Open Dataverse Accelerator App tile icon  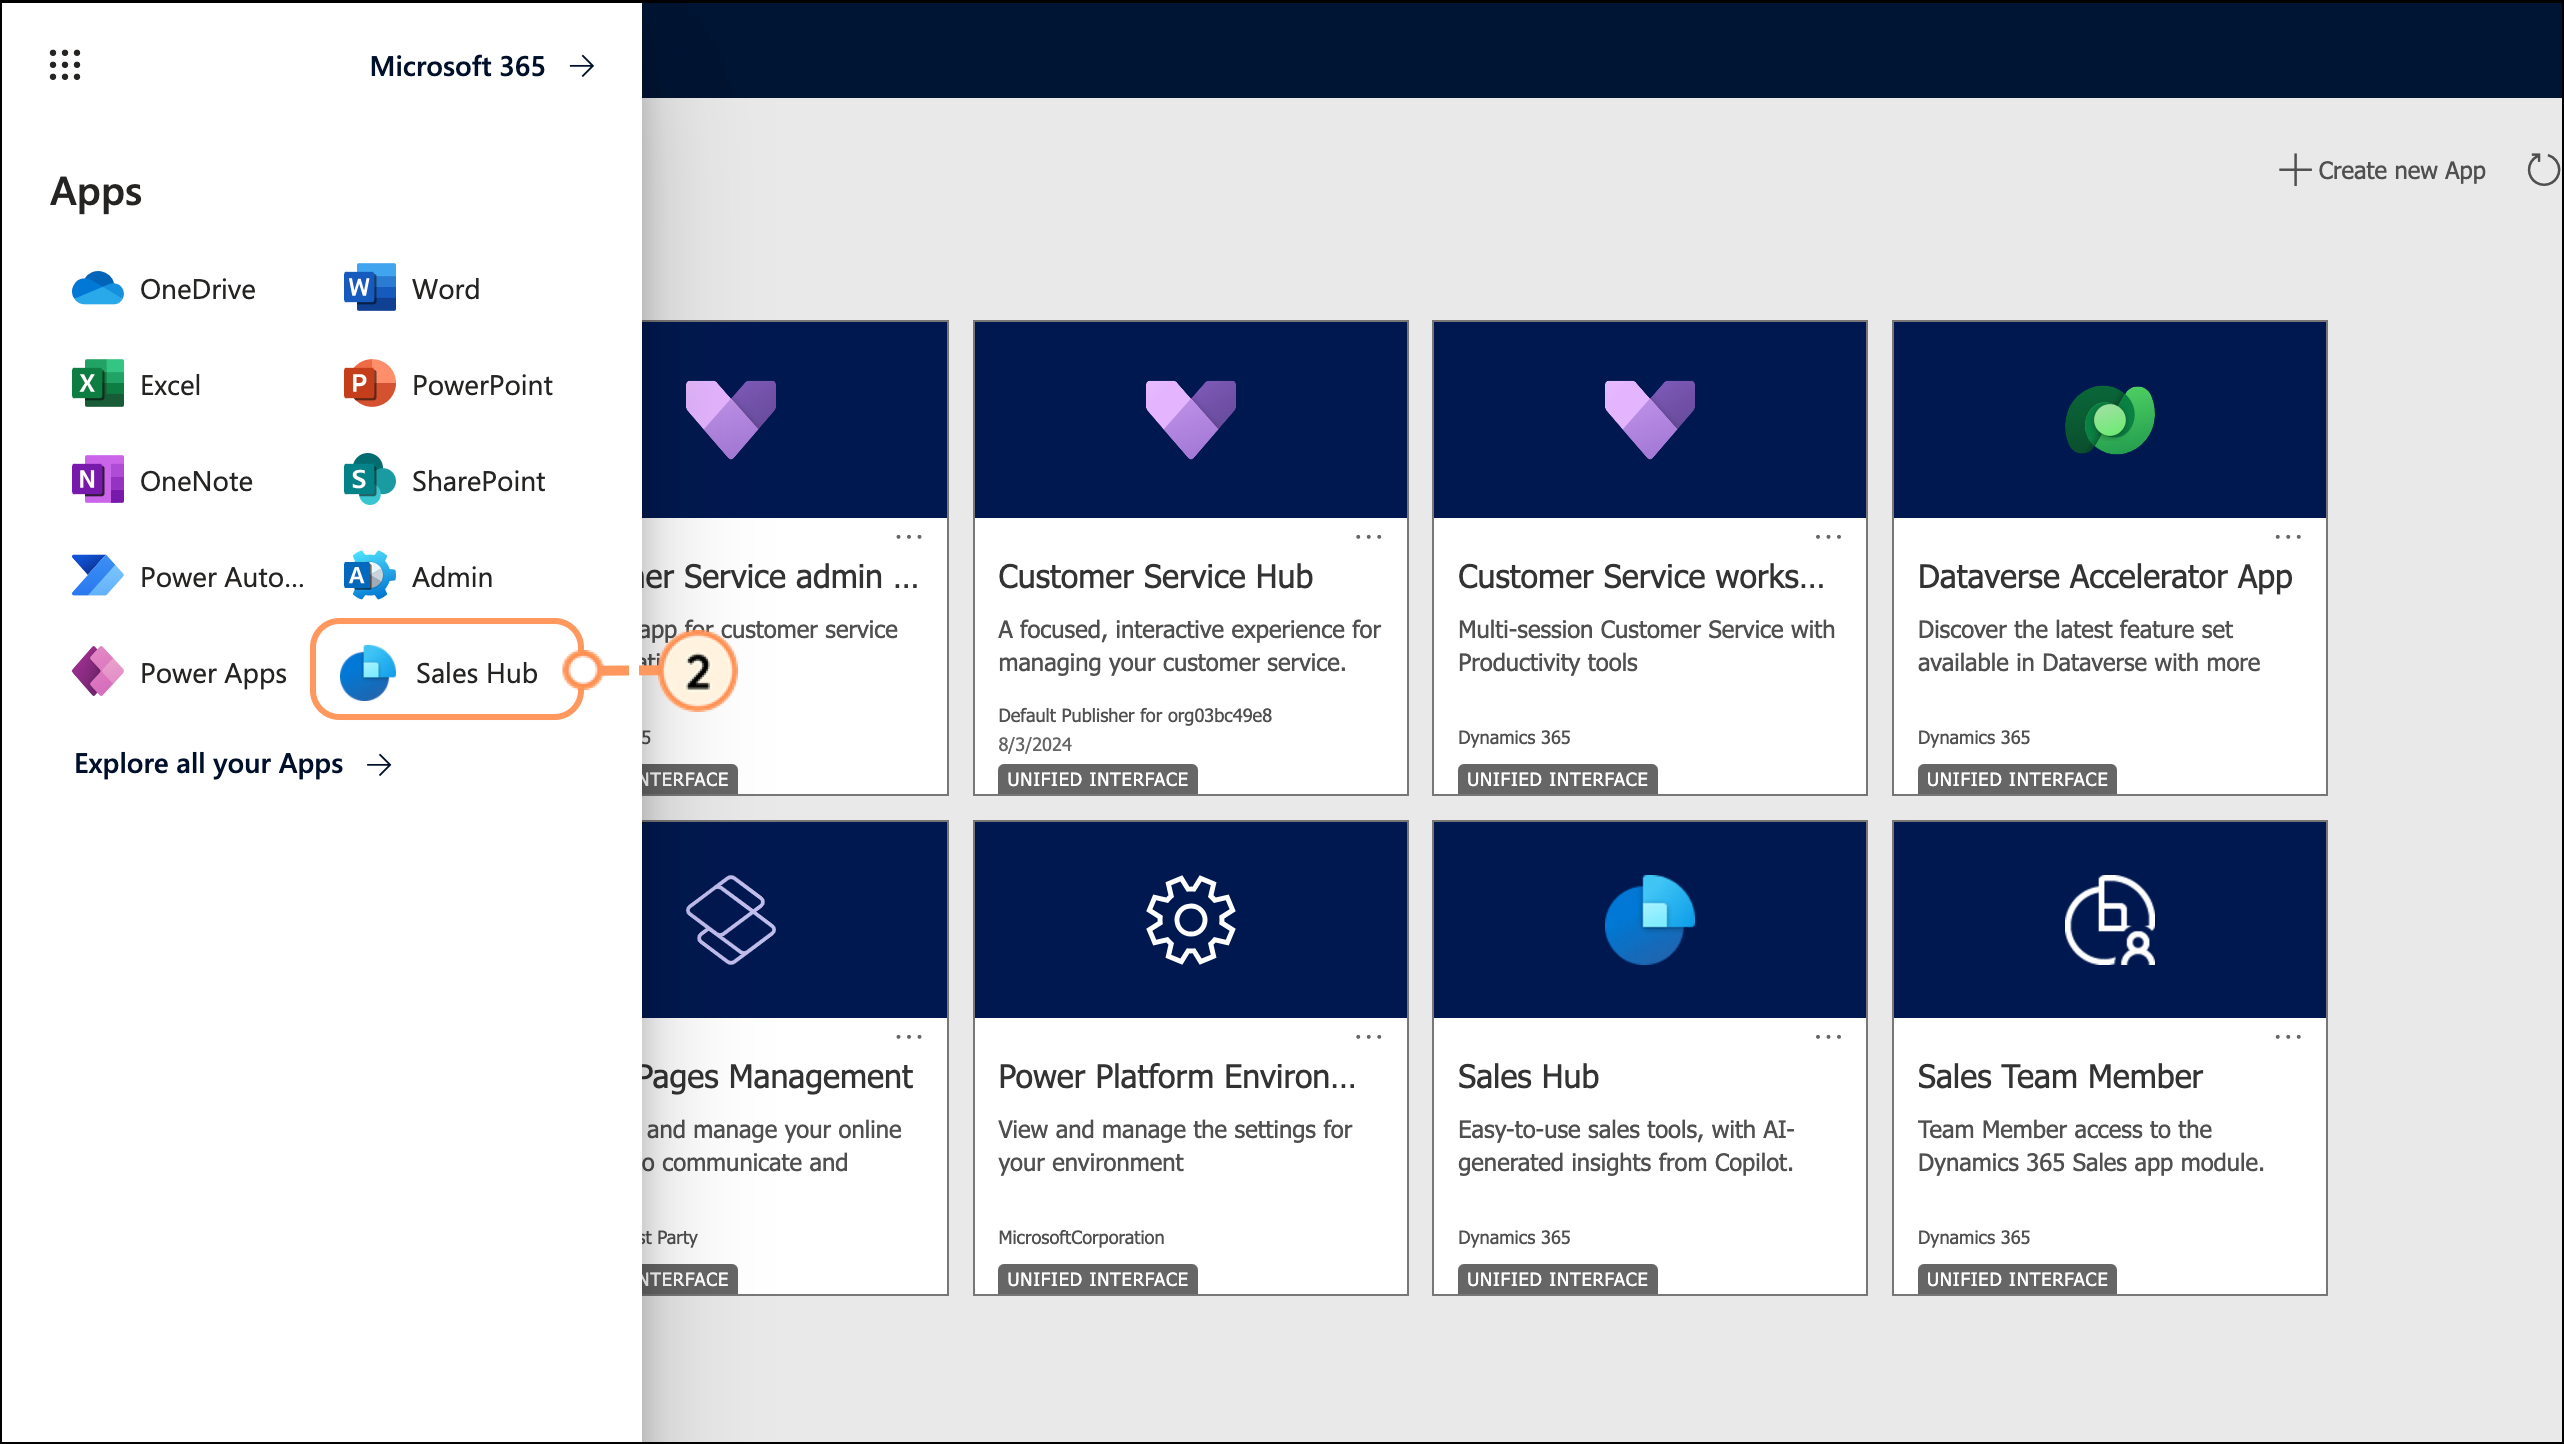pyautogui.click(x=2110, y=420)
